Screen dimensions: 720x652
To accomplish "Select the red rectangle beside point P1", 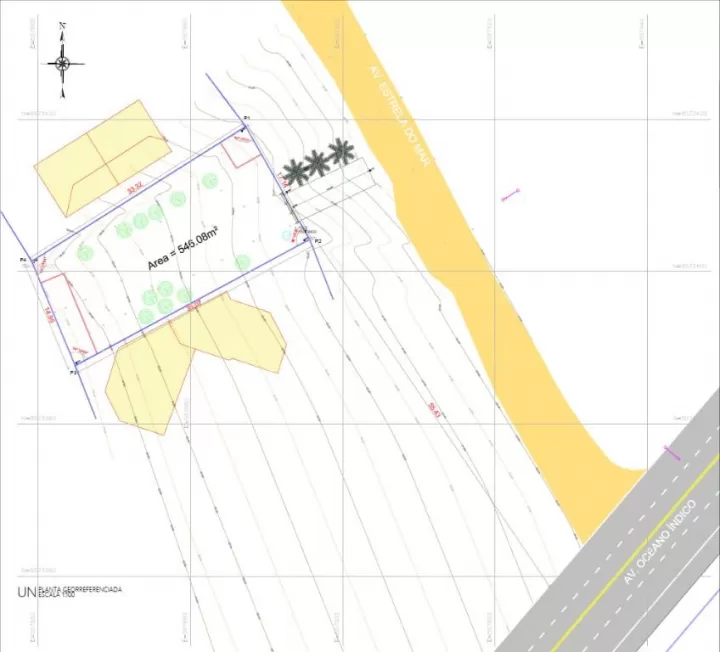I will [243, 151].
